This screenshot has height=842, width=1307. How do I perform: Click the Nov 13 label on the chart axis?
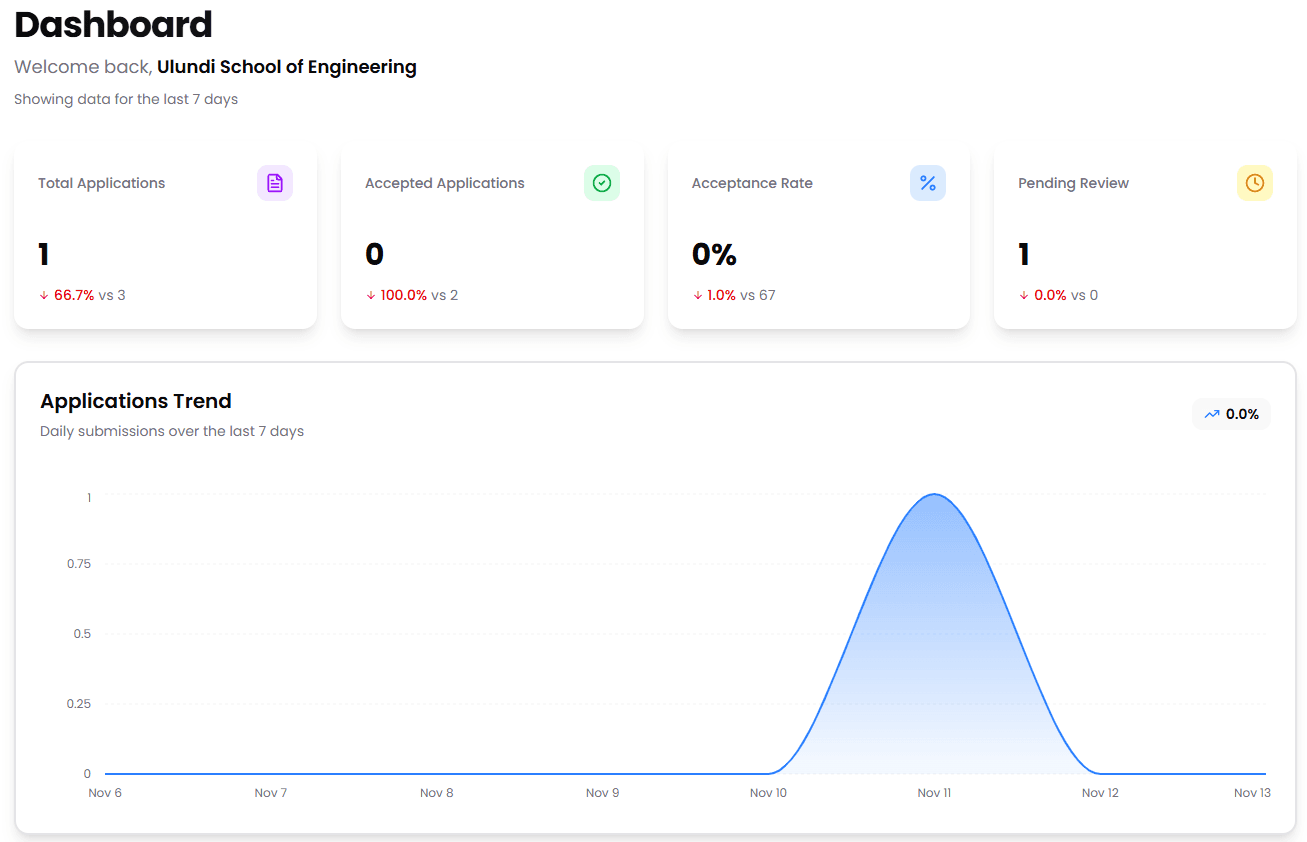1252,792
